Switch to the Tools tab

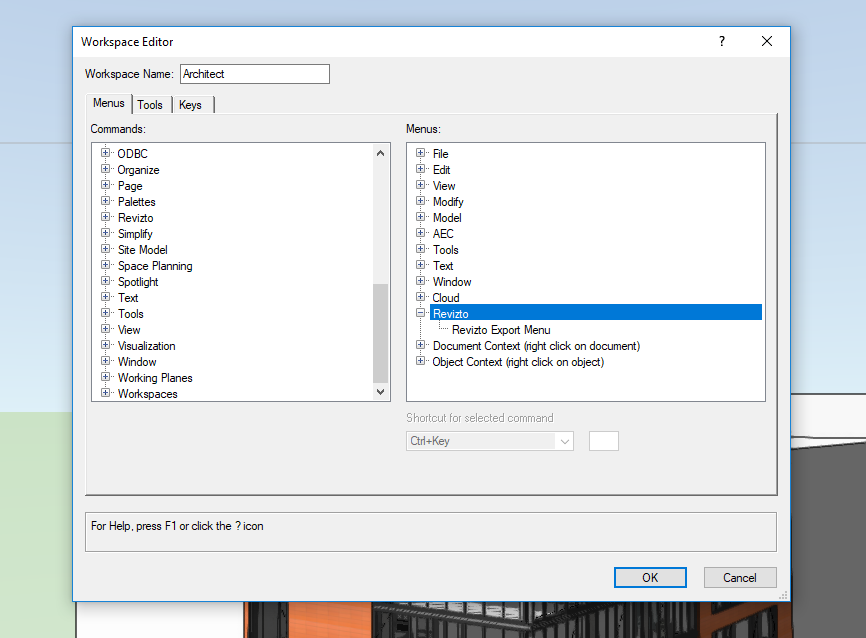pyautogui.click(x=150, y=105)
